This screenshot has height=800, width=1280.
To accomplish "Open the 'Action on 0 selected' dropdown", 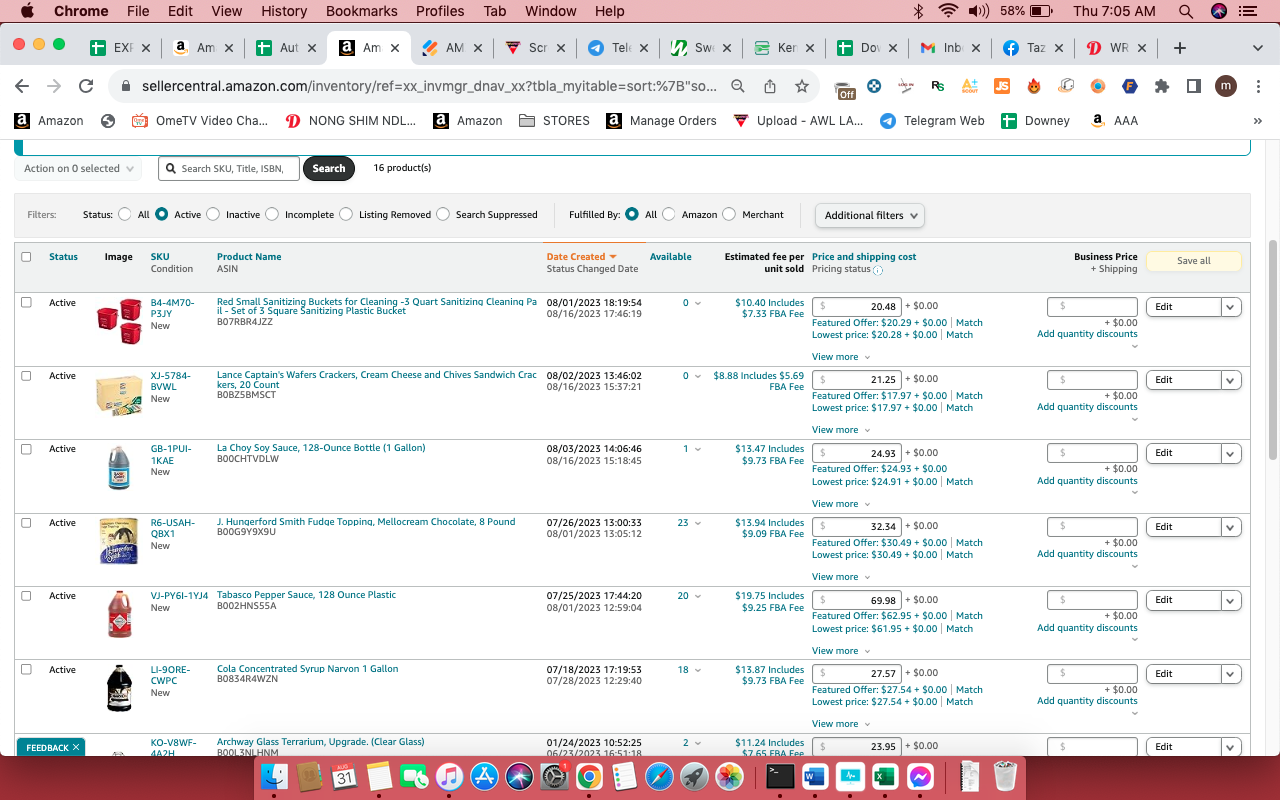I will (x=78, y=169).
